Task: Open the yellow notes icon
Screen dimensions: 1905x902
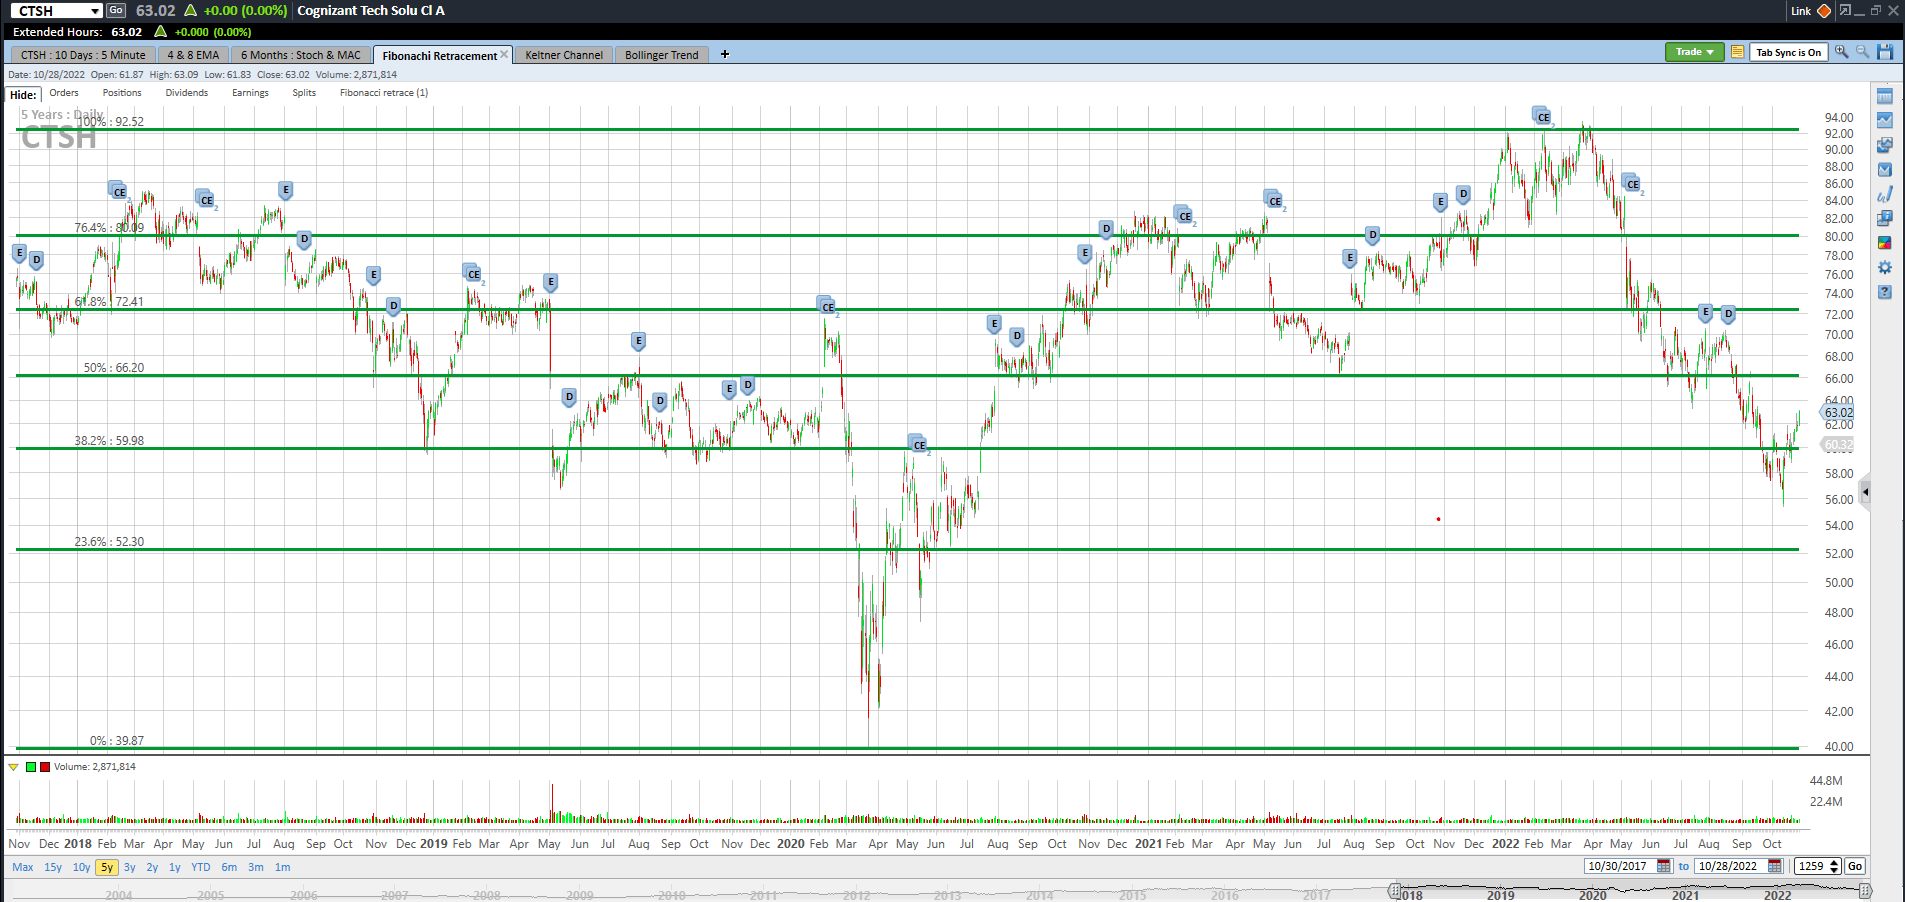Action: pos(1737,52)
